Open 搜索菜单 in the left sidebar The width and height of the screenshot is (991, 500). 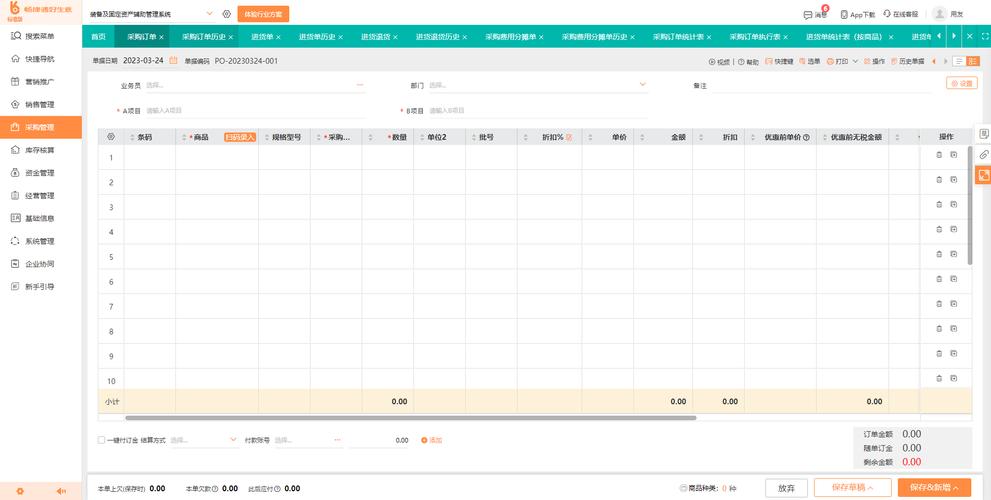(x=40, y=36)
